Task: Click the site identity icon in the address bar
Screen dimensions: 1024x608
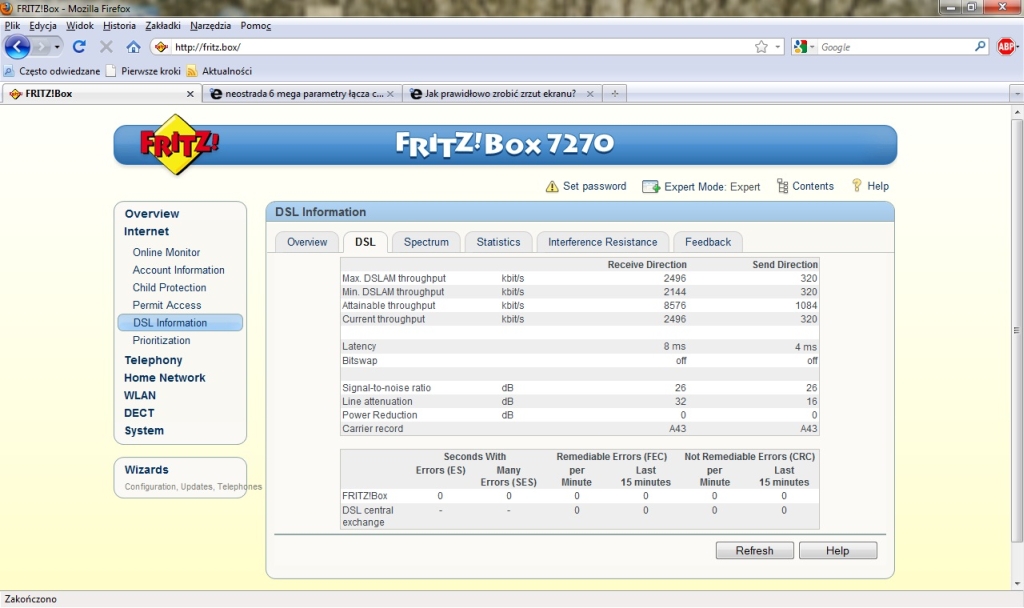Action: point(161,47)
